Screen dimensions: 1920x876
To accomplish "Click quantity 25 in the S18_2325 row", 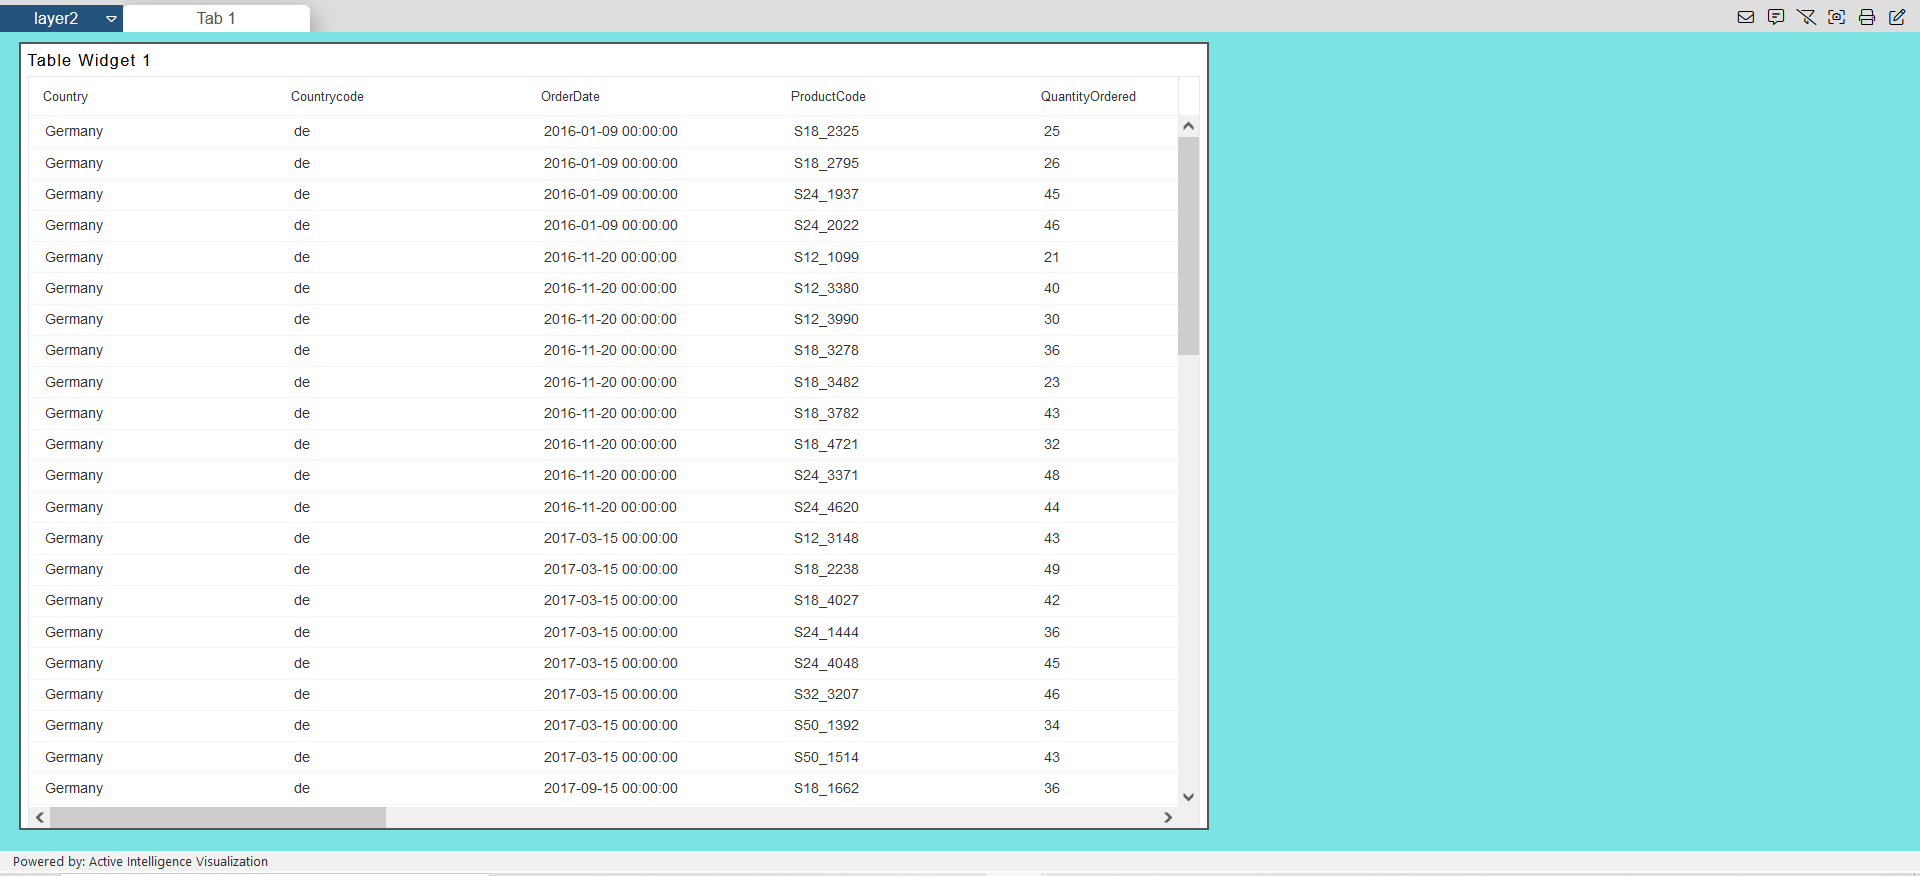I will pos(1052,131).
